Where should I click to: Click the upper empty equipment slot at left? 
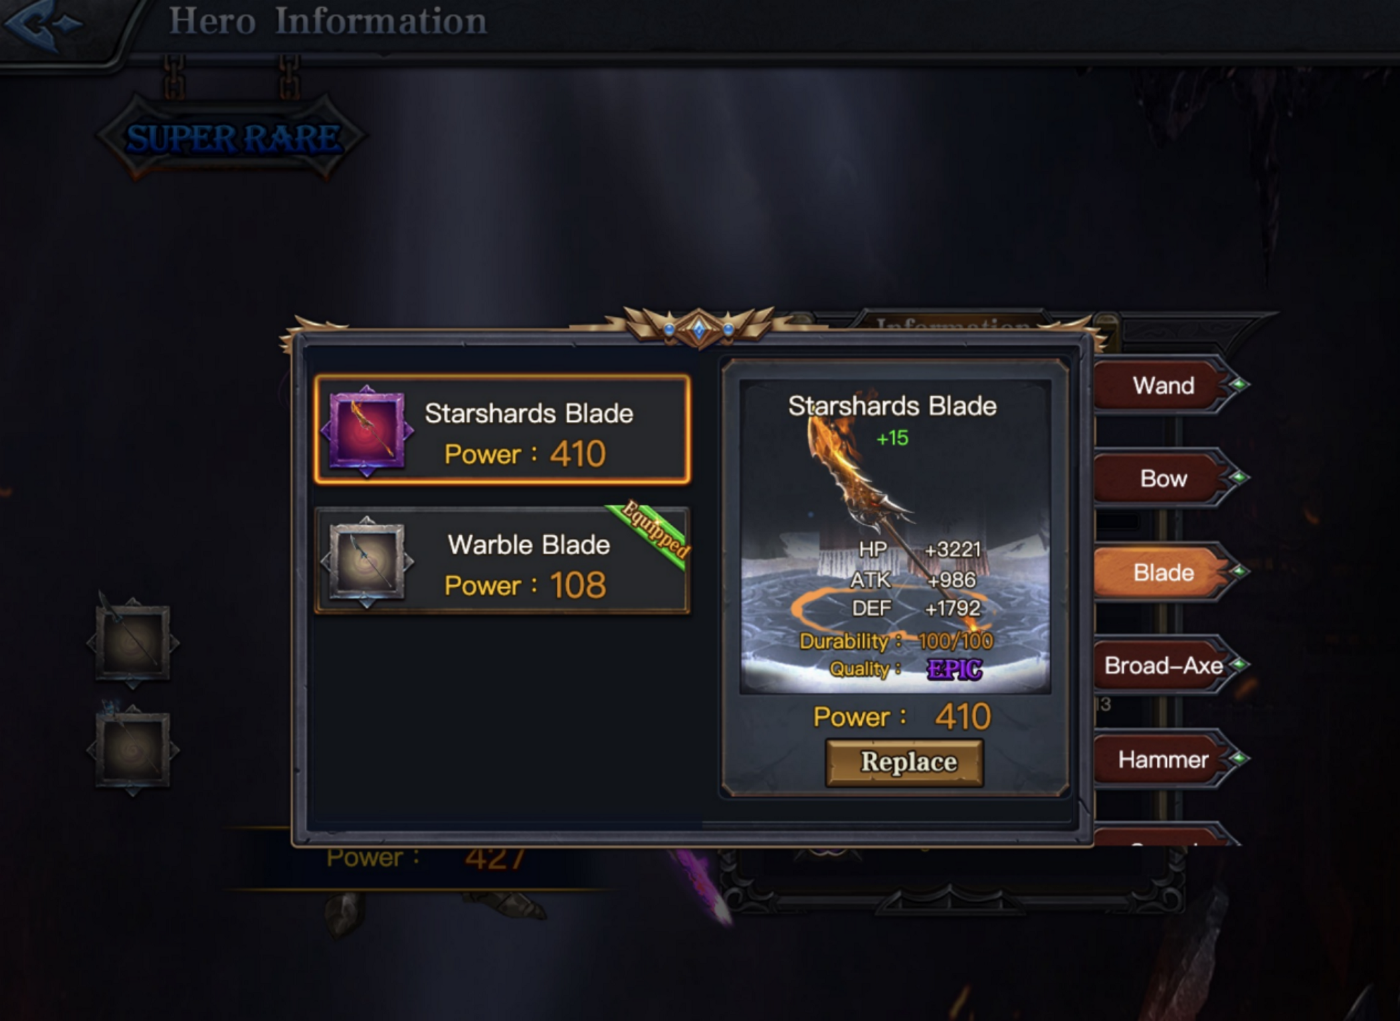[133, 643]
